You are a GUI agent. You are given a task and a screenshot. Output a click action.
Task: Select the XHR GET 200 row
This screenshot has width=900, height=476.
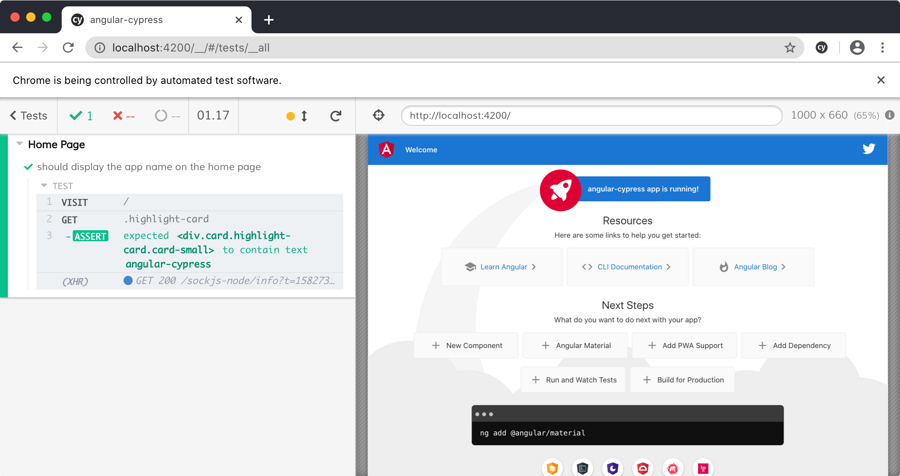tap(190, 281)
